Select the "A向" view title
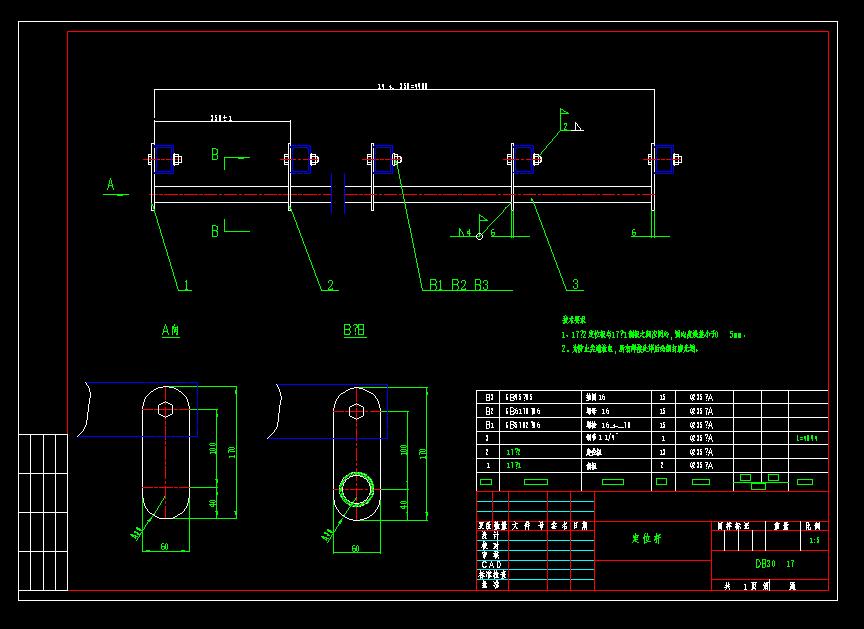The height and width of the screenshot is (629, 864). (171, 330)
